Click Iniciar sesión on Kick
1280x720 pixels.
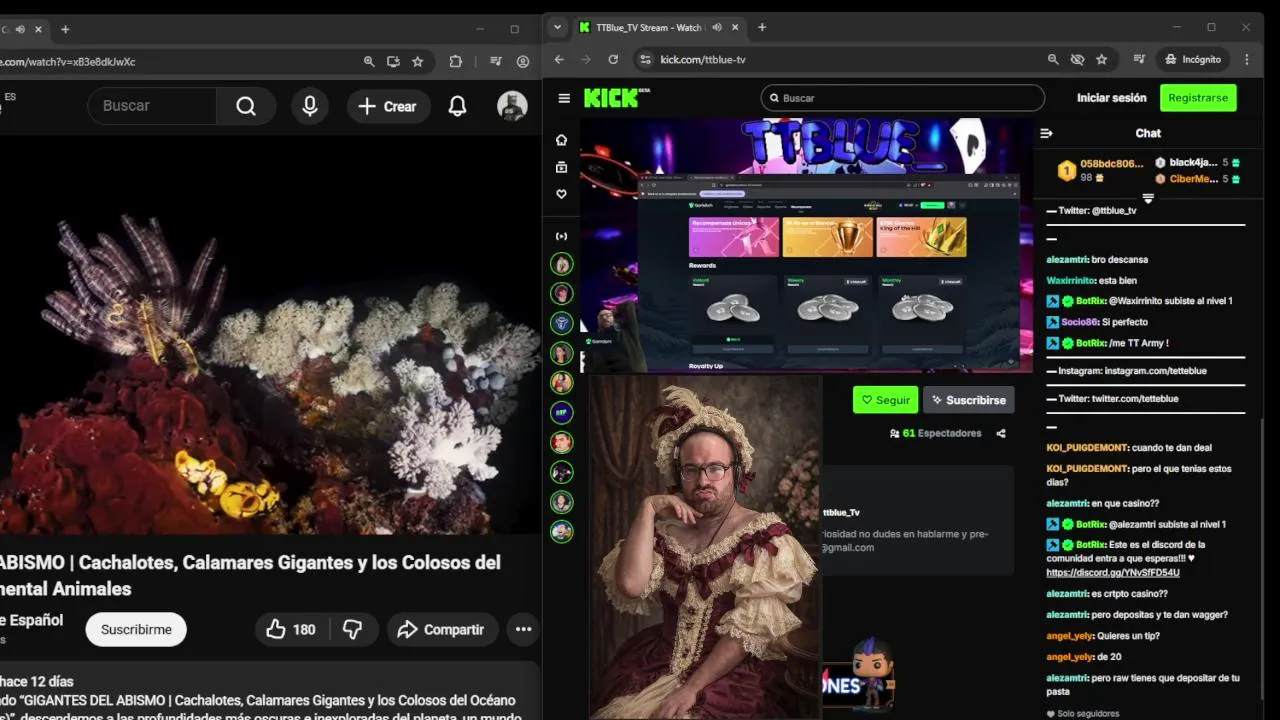[1111, 98]
